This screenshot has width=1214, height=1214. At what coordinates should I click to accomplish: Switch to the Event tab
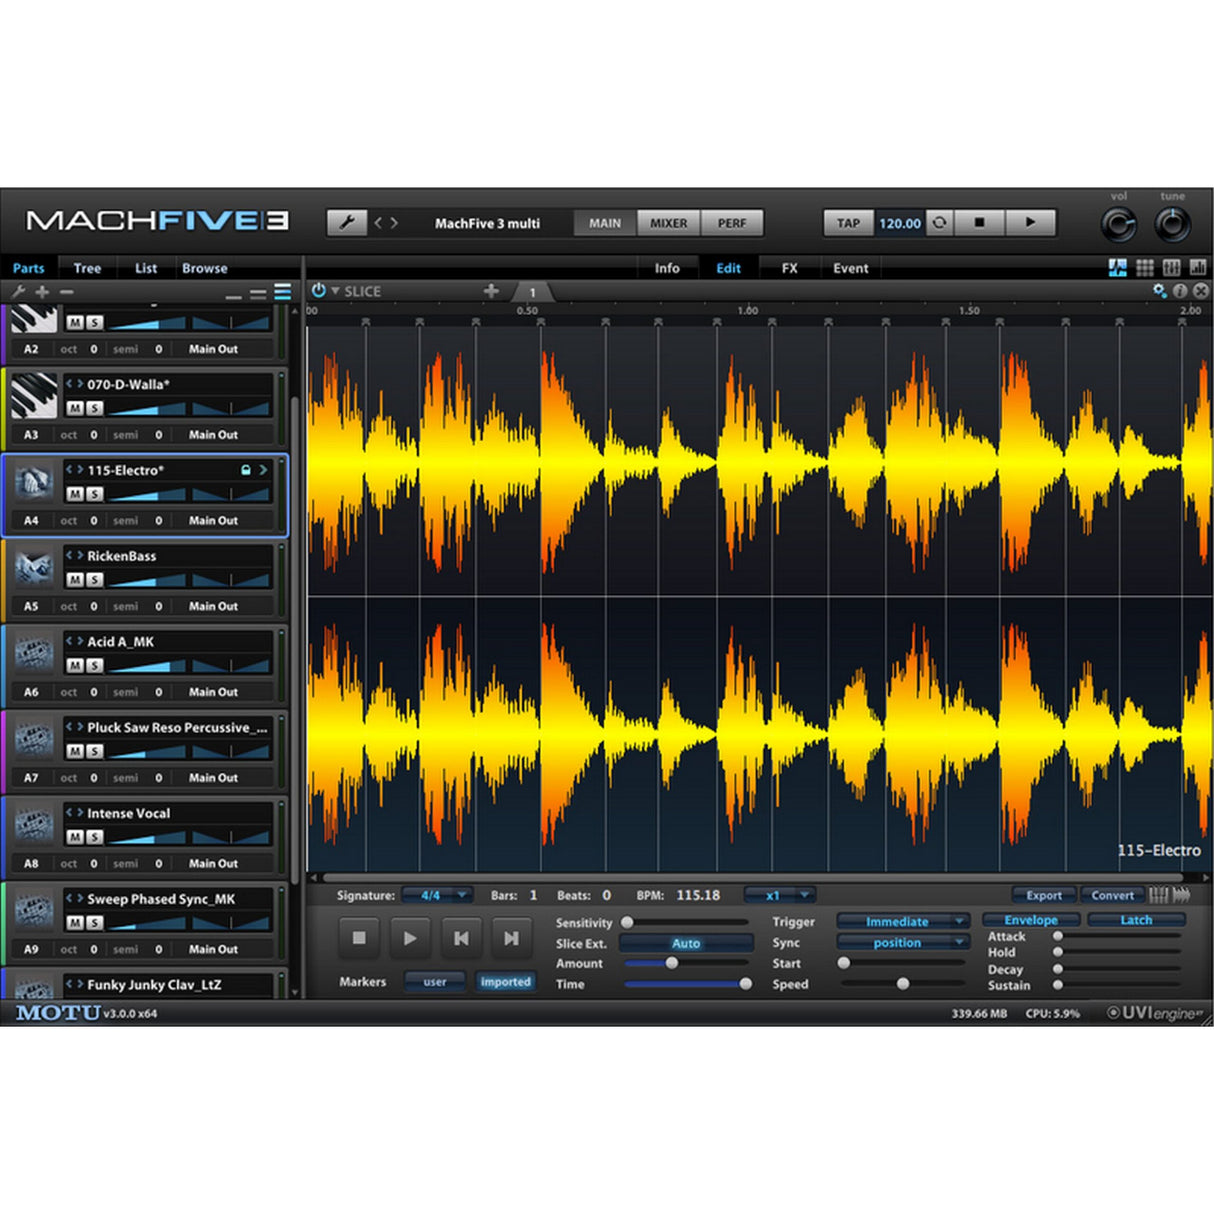pos(849,267)
